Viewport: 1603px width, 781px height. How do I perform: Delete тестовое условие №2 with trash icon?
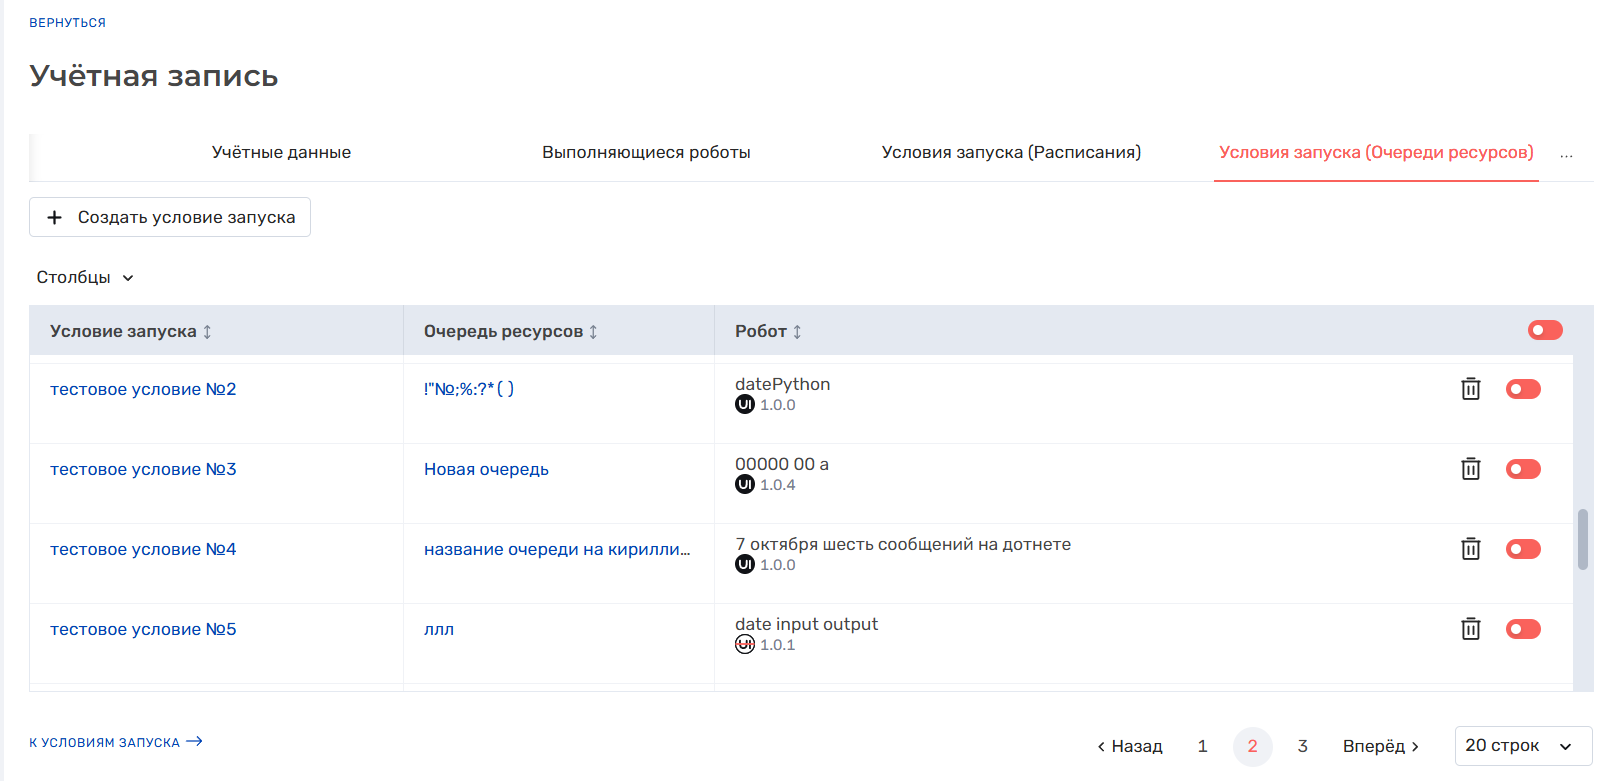[1470, 389]
